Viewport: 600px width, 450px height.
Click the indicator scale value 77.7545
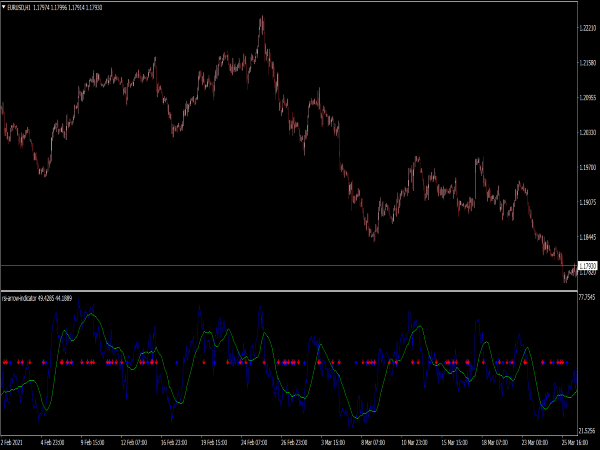point(587,297)
